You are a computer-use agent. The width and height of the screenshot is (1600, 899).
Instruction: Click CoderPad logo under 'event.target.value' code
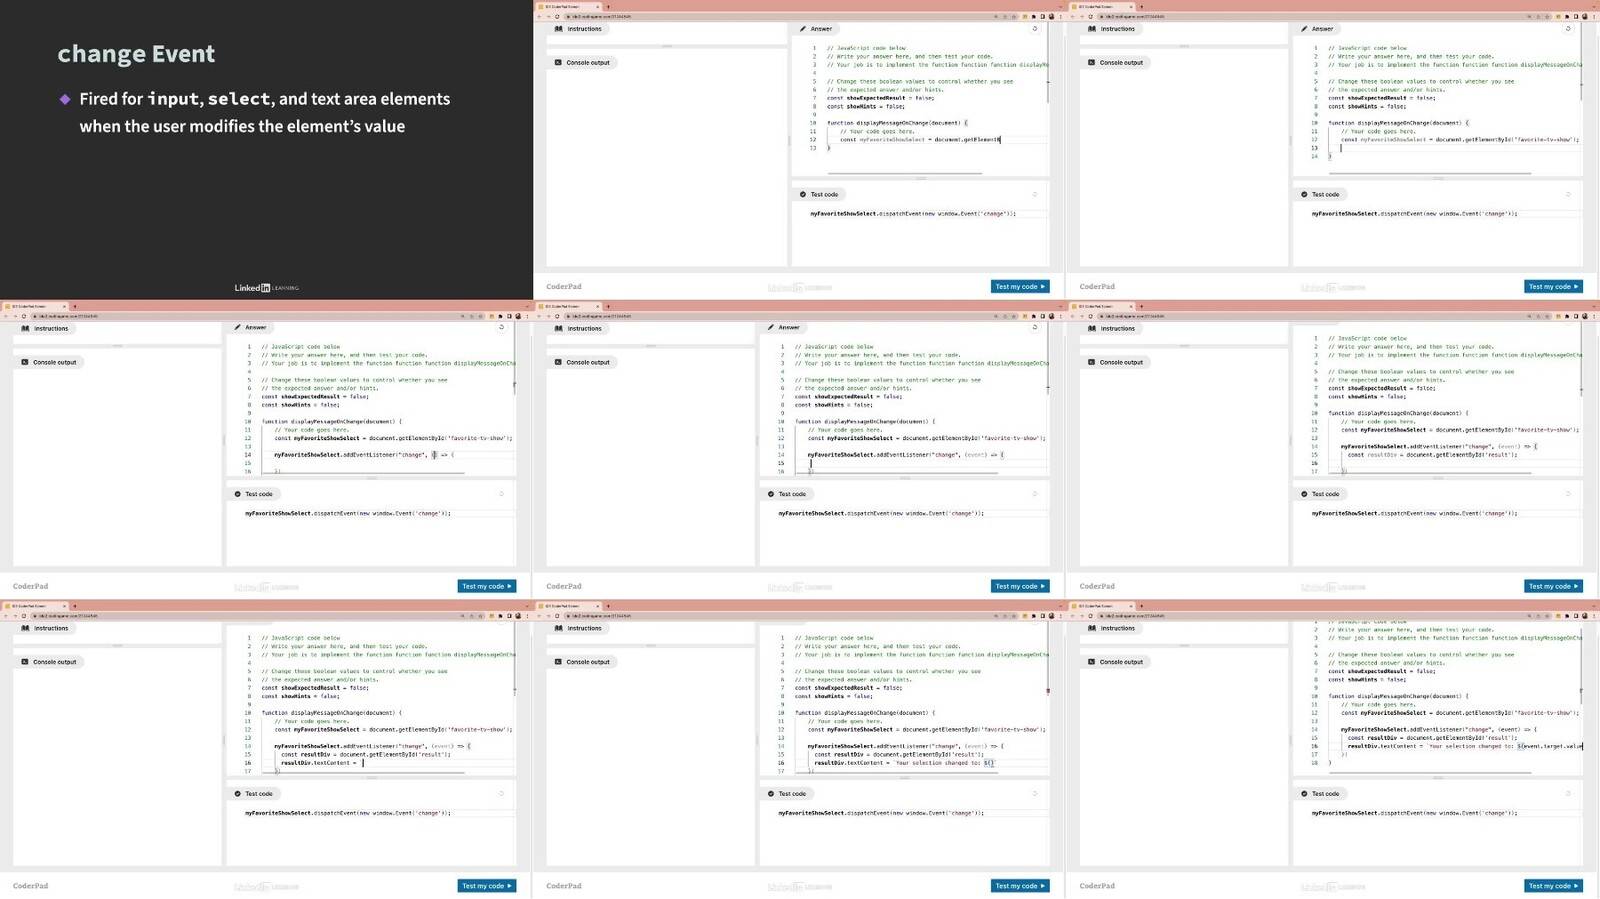point(1097,886)
